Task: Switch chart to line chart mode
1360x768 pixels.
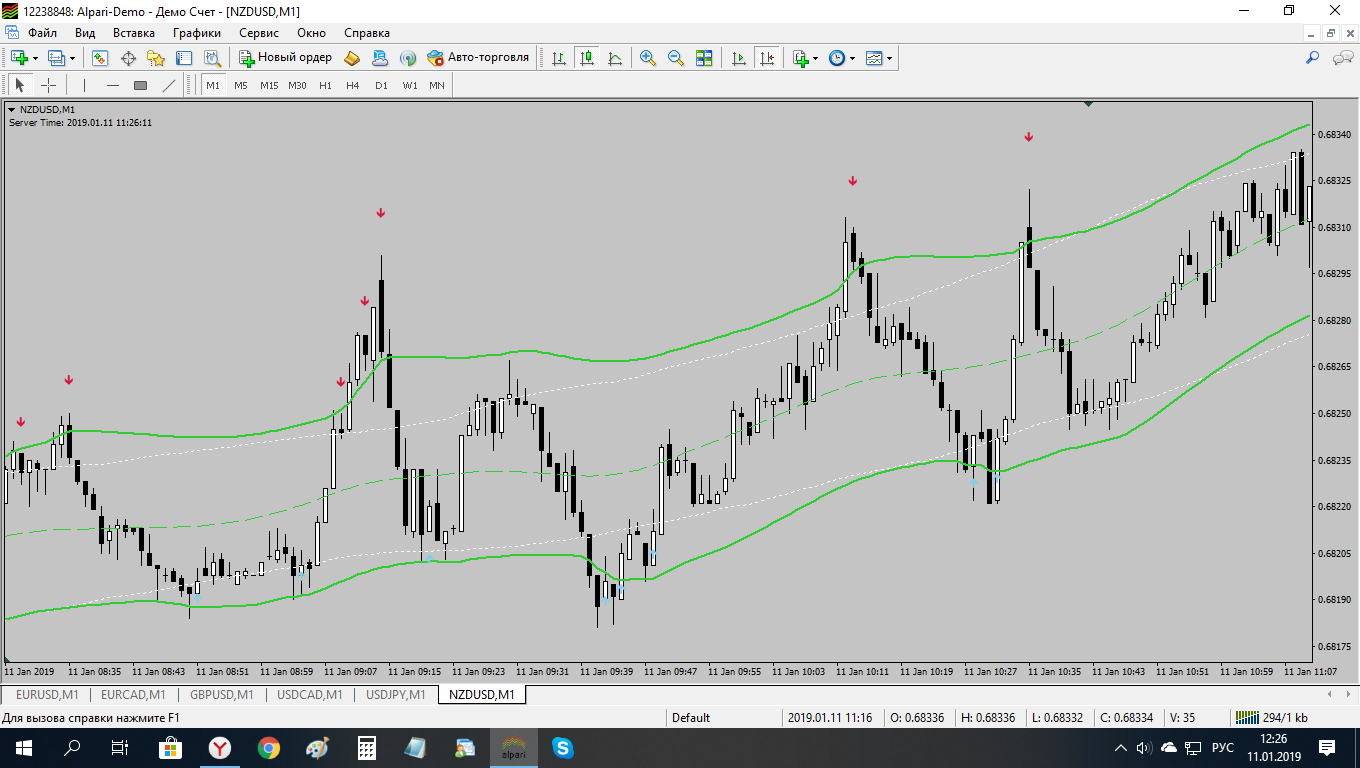Action: (x=615, y=58)
